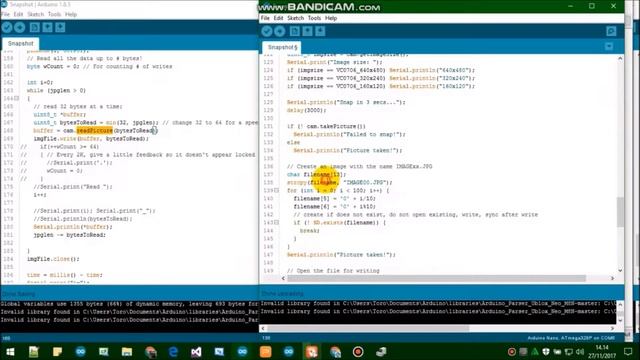Collapse code block at line 164
Screen dimensions: 640x360
(x=17, y=98)
